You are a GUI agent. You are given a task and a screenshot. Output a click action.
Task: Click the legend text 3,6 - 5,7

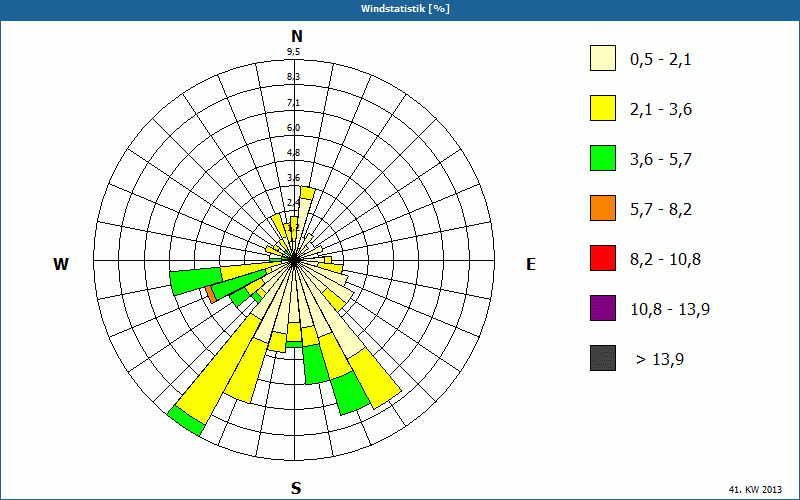tap(661, 160)
